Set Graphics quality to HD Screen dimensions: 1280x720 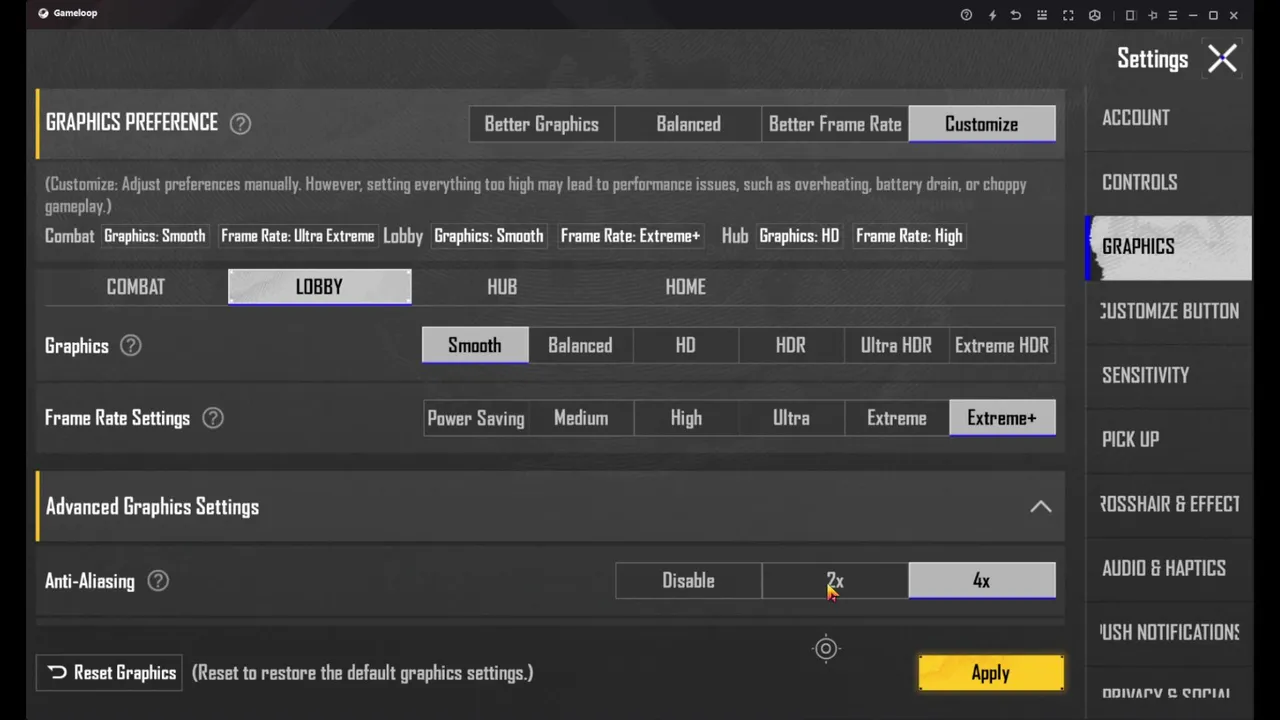point(685,345)
